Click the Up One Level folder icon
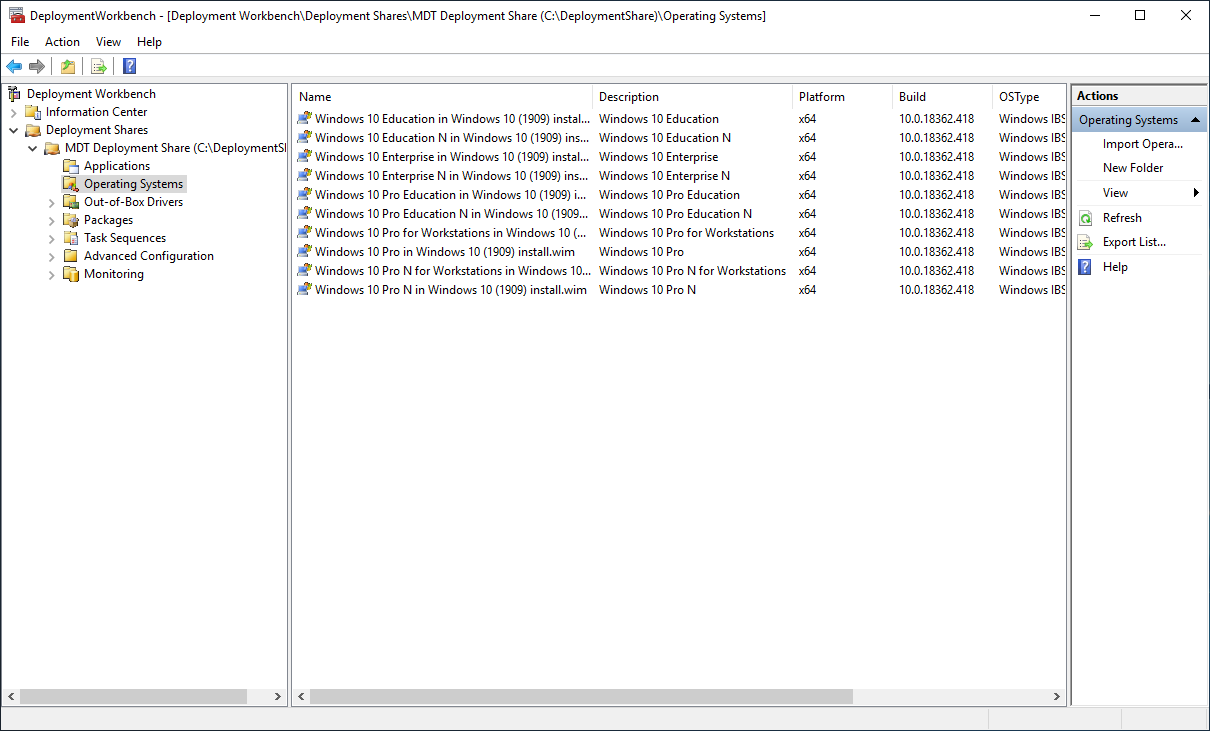Screen dimensions: 1210x731 (x=67, y=66)
